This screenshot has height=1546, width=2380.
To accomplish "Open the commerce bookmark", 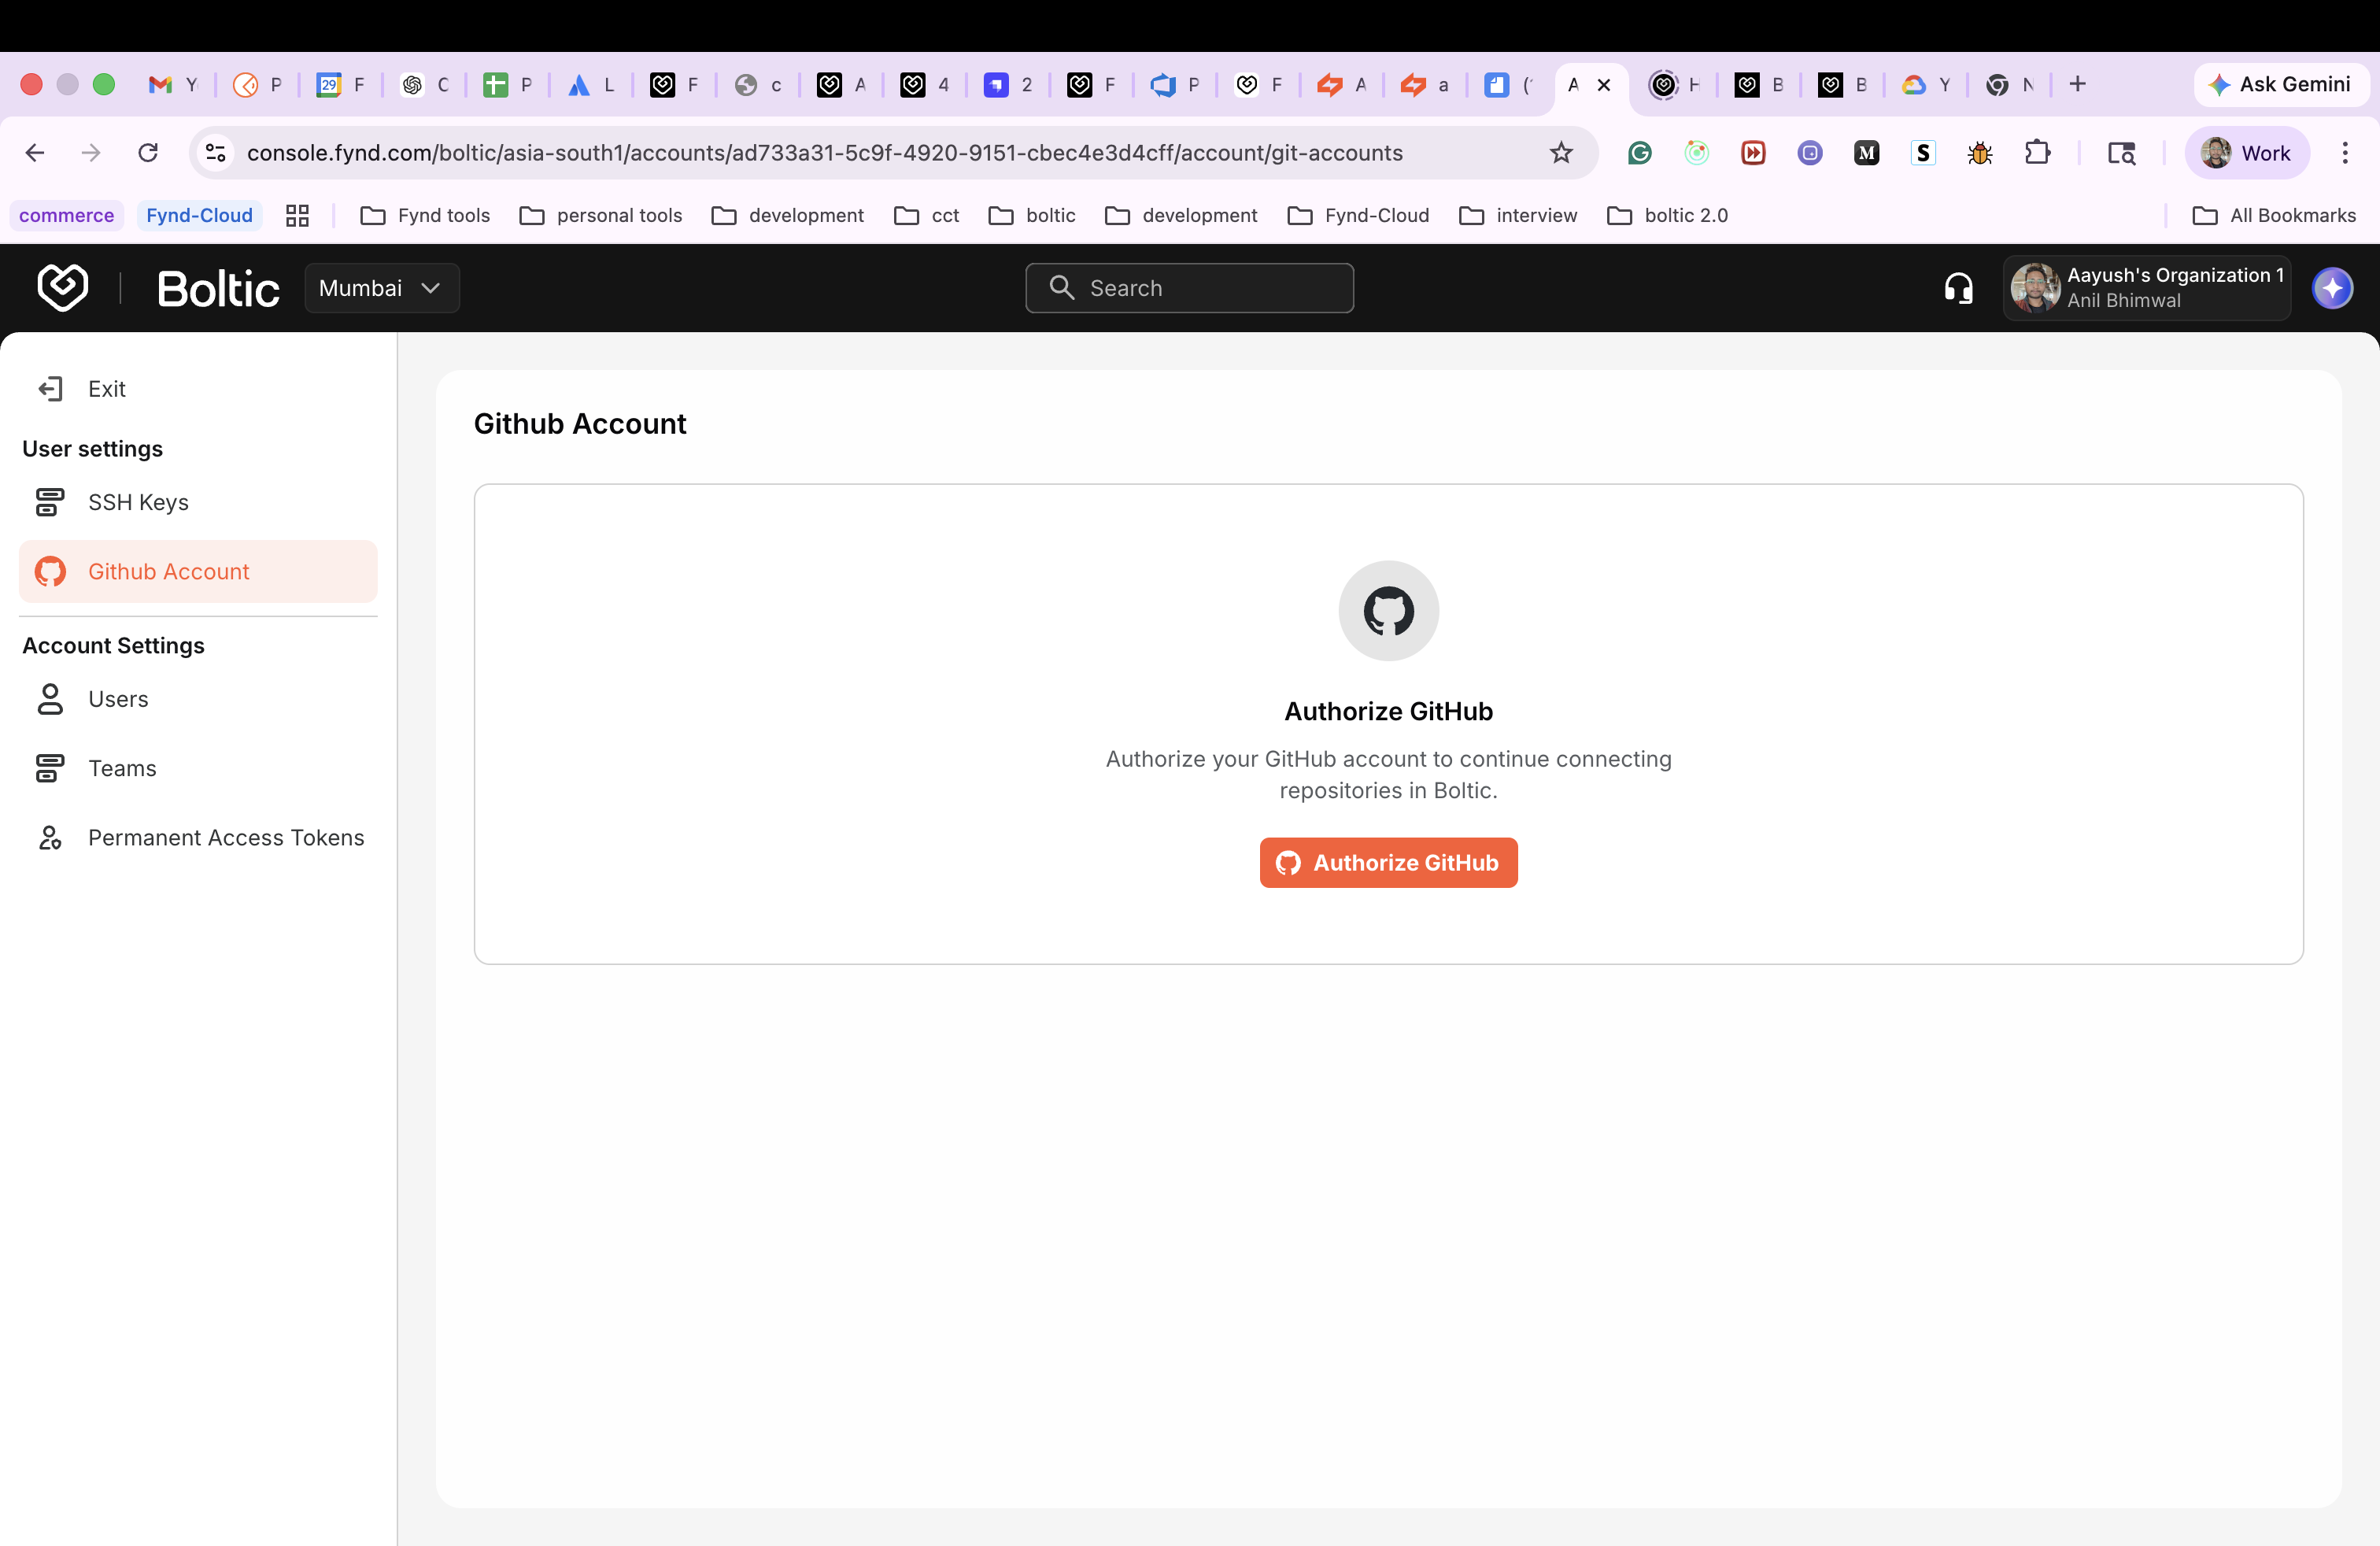I will 66,215.
